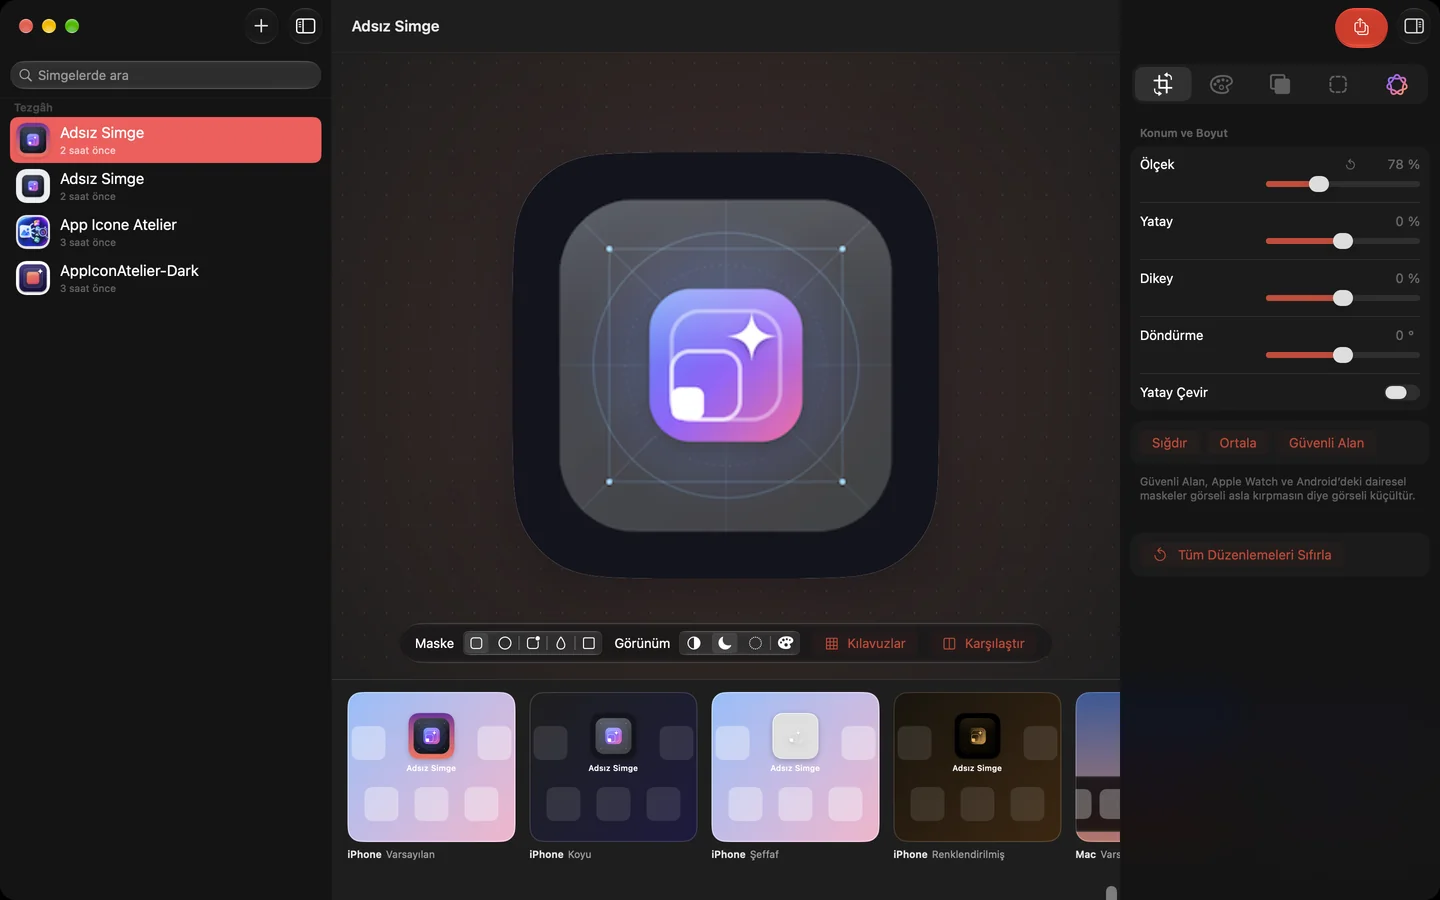The height and width of the screenshot is (900, 1440).
Task: Toggle the right inspector panel button
Action: (1414, 26)
